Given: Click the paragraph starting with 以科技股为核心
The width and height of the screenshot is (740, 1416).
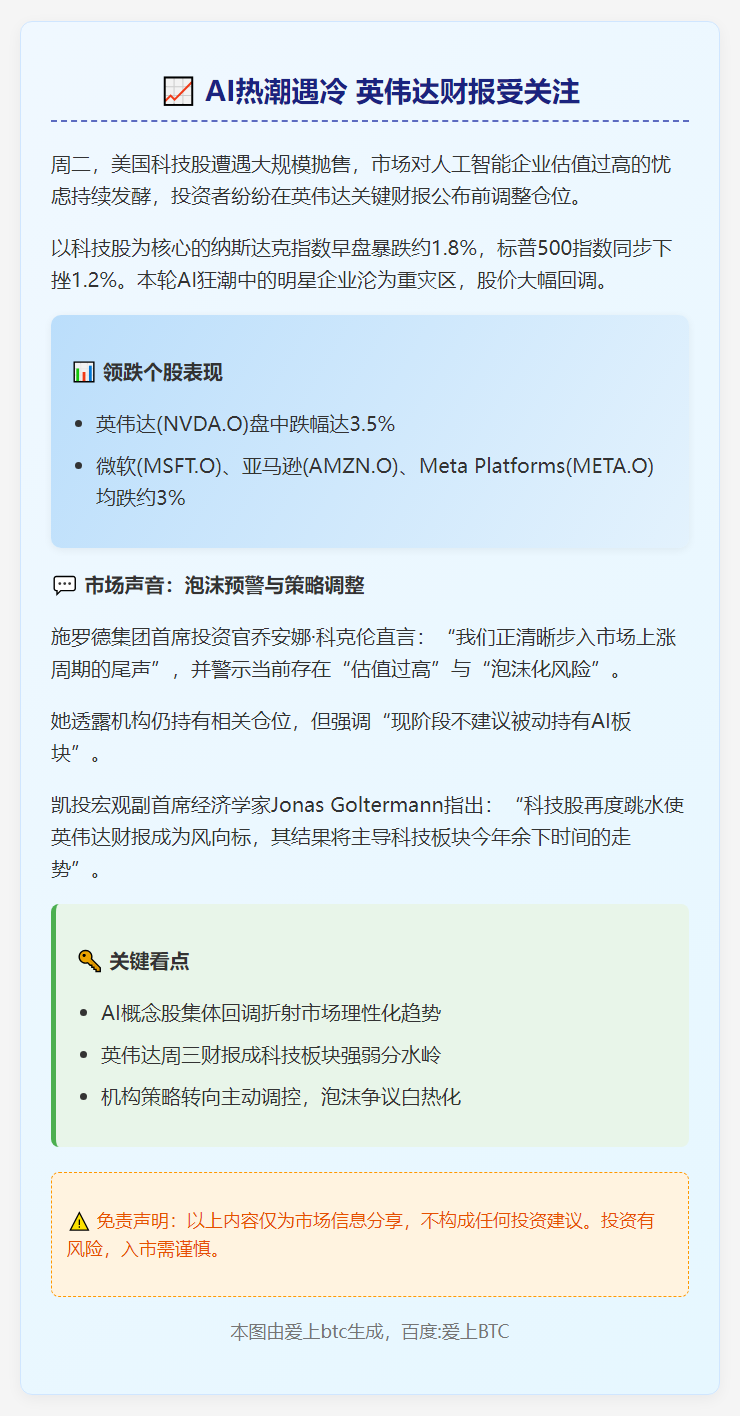Looking at the screenshot, I should point(369,263).
